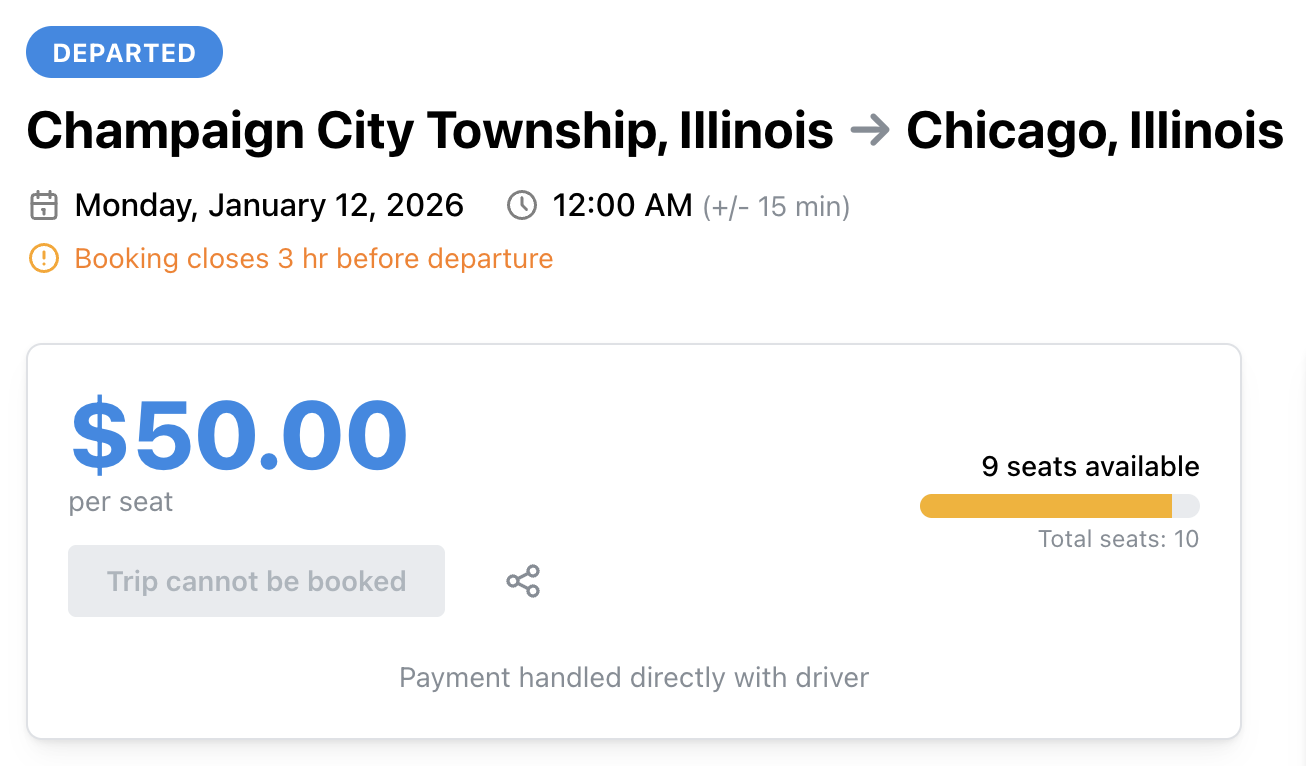
Task: Click the Booking closes 3 hr notice
Action: coord(313,259)
